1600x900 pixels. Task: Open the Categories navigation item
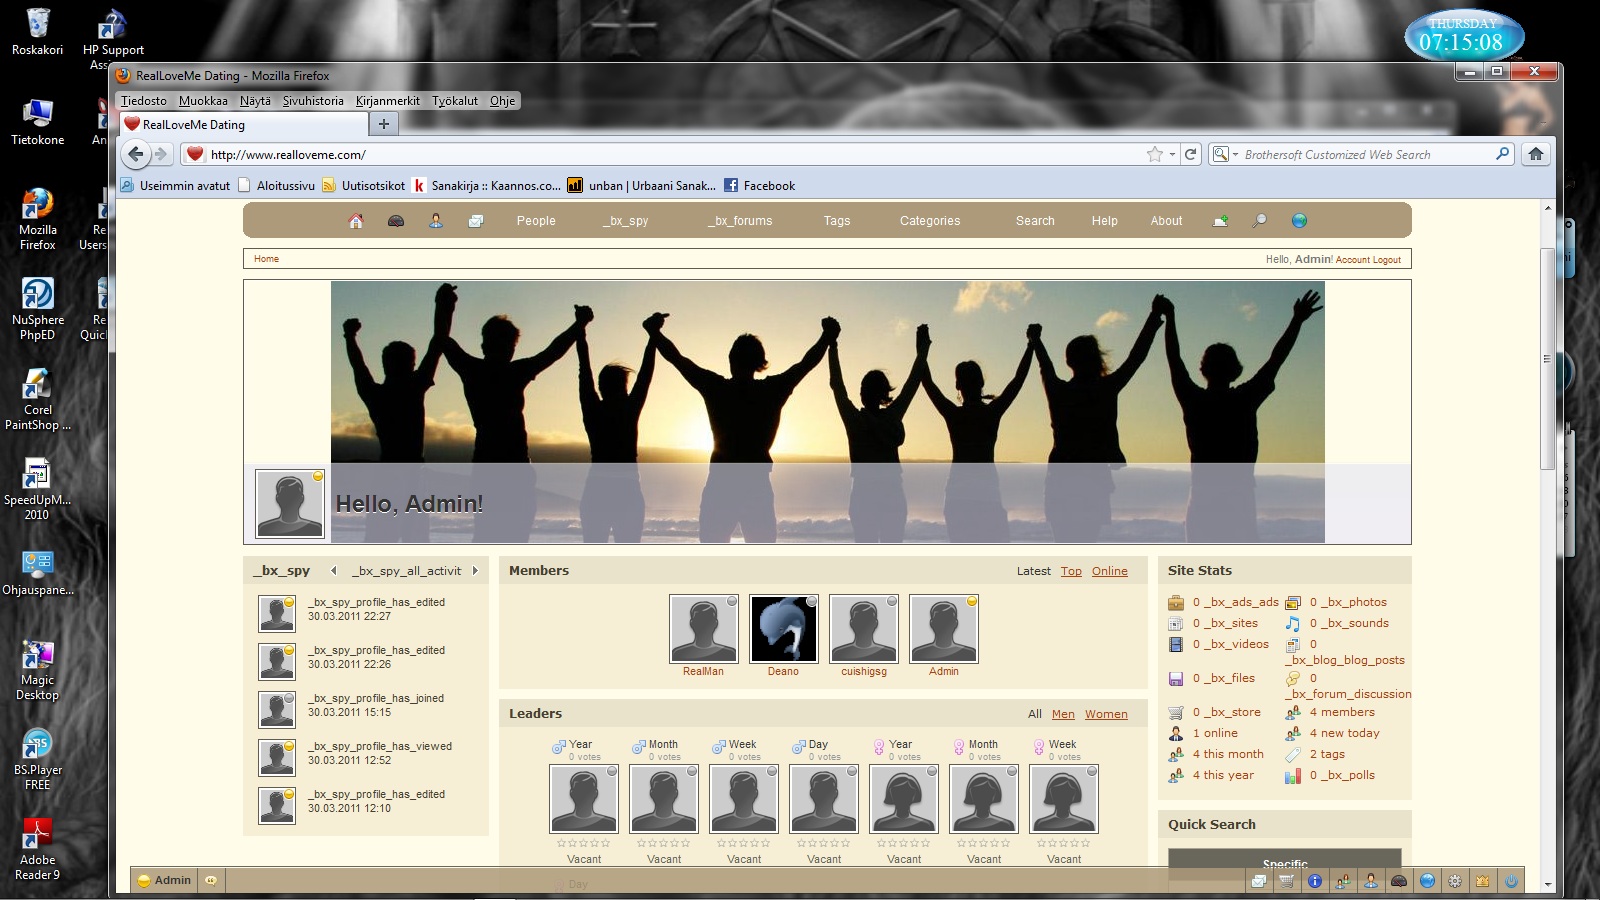930,221
